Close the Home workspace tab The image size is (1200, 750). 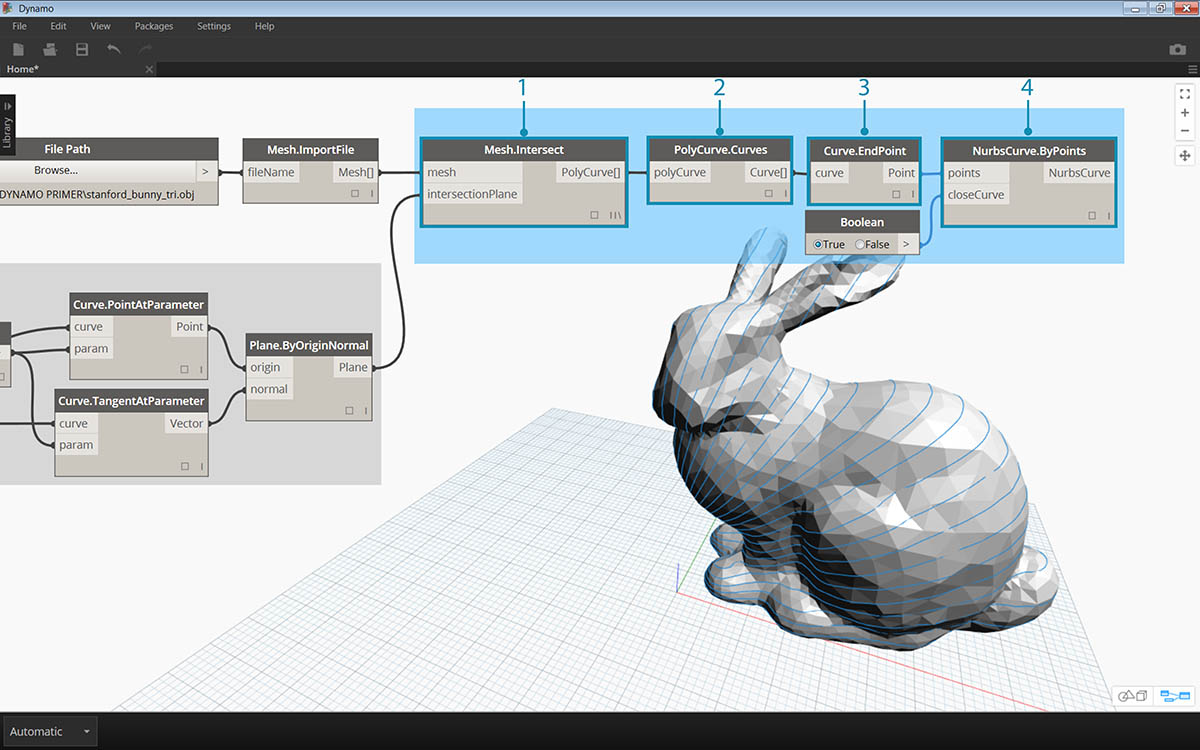(x=149, y=69)
